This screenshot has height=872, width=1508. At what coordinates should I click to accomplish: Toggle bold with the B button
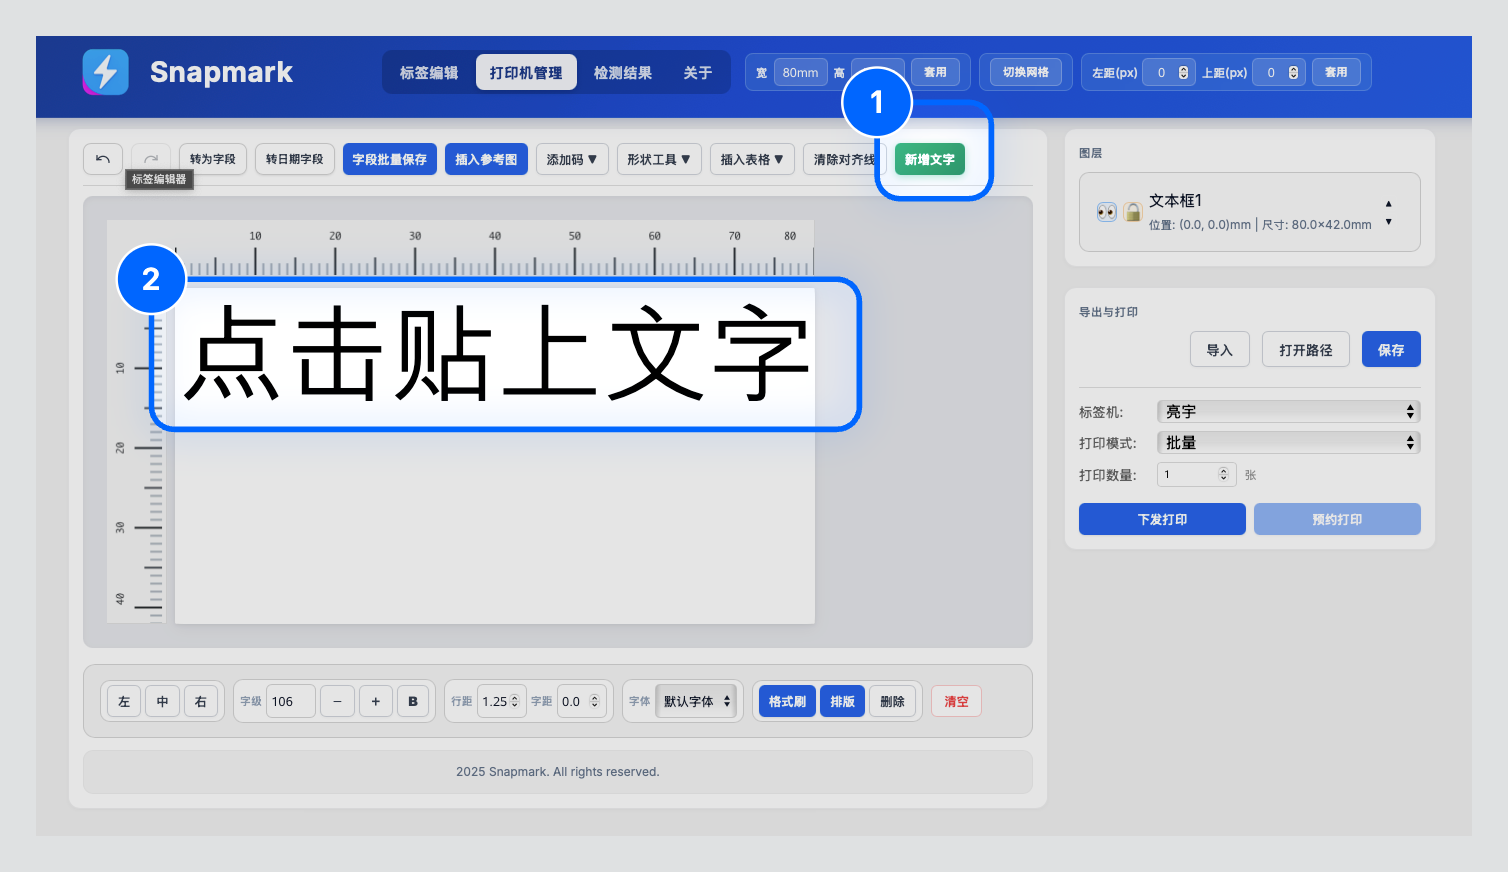pyautogui.click(x=413, y=701)
